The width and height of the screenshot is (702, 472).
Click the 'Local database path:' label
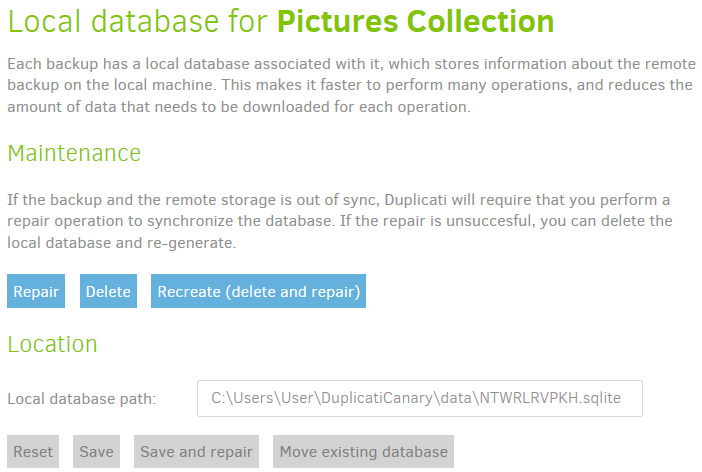coord(82,399)
